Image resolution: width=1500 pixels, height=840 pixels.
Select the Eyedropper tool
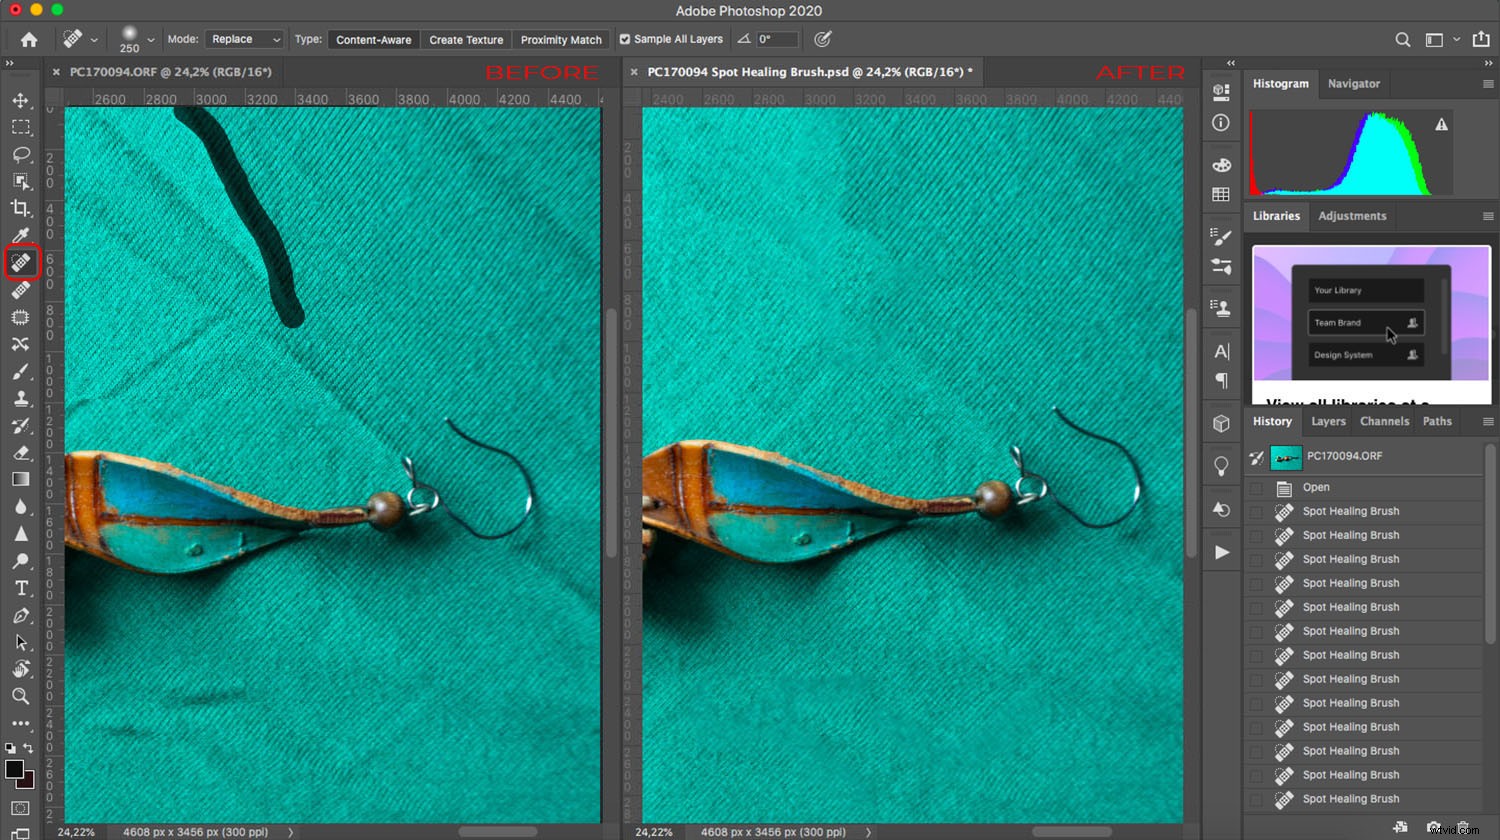click(22, 235)
